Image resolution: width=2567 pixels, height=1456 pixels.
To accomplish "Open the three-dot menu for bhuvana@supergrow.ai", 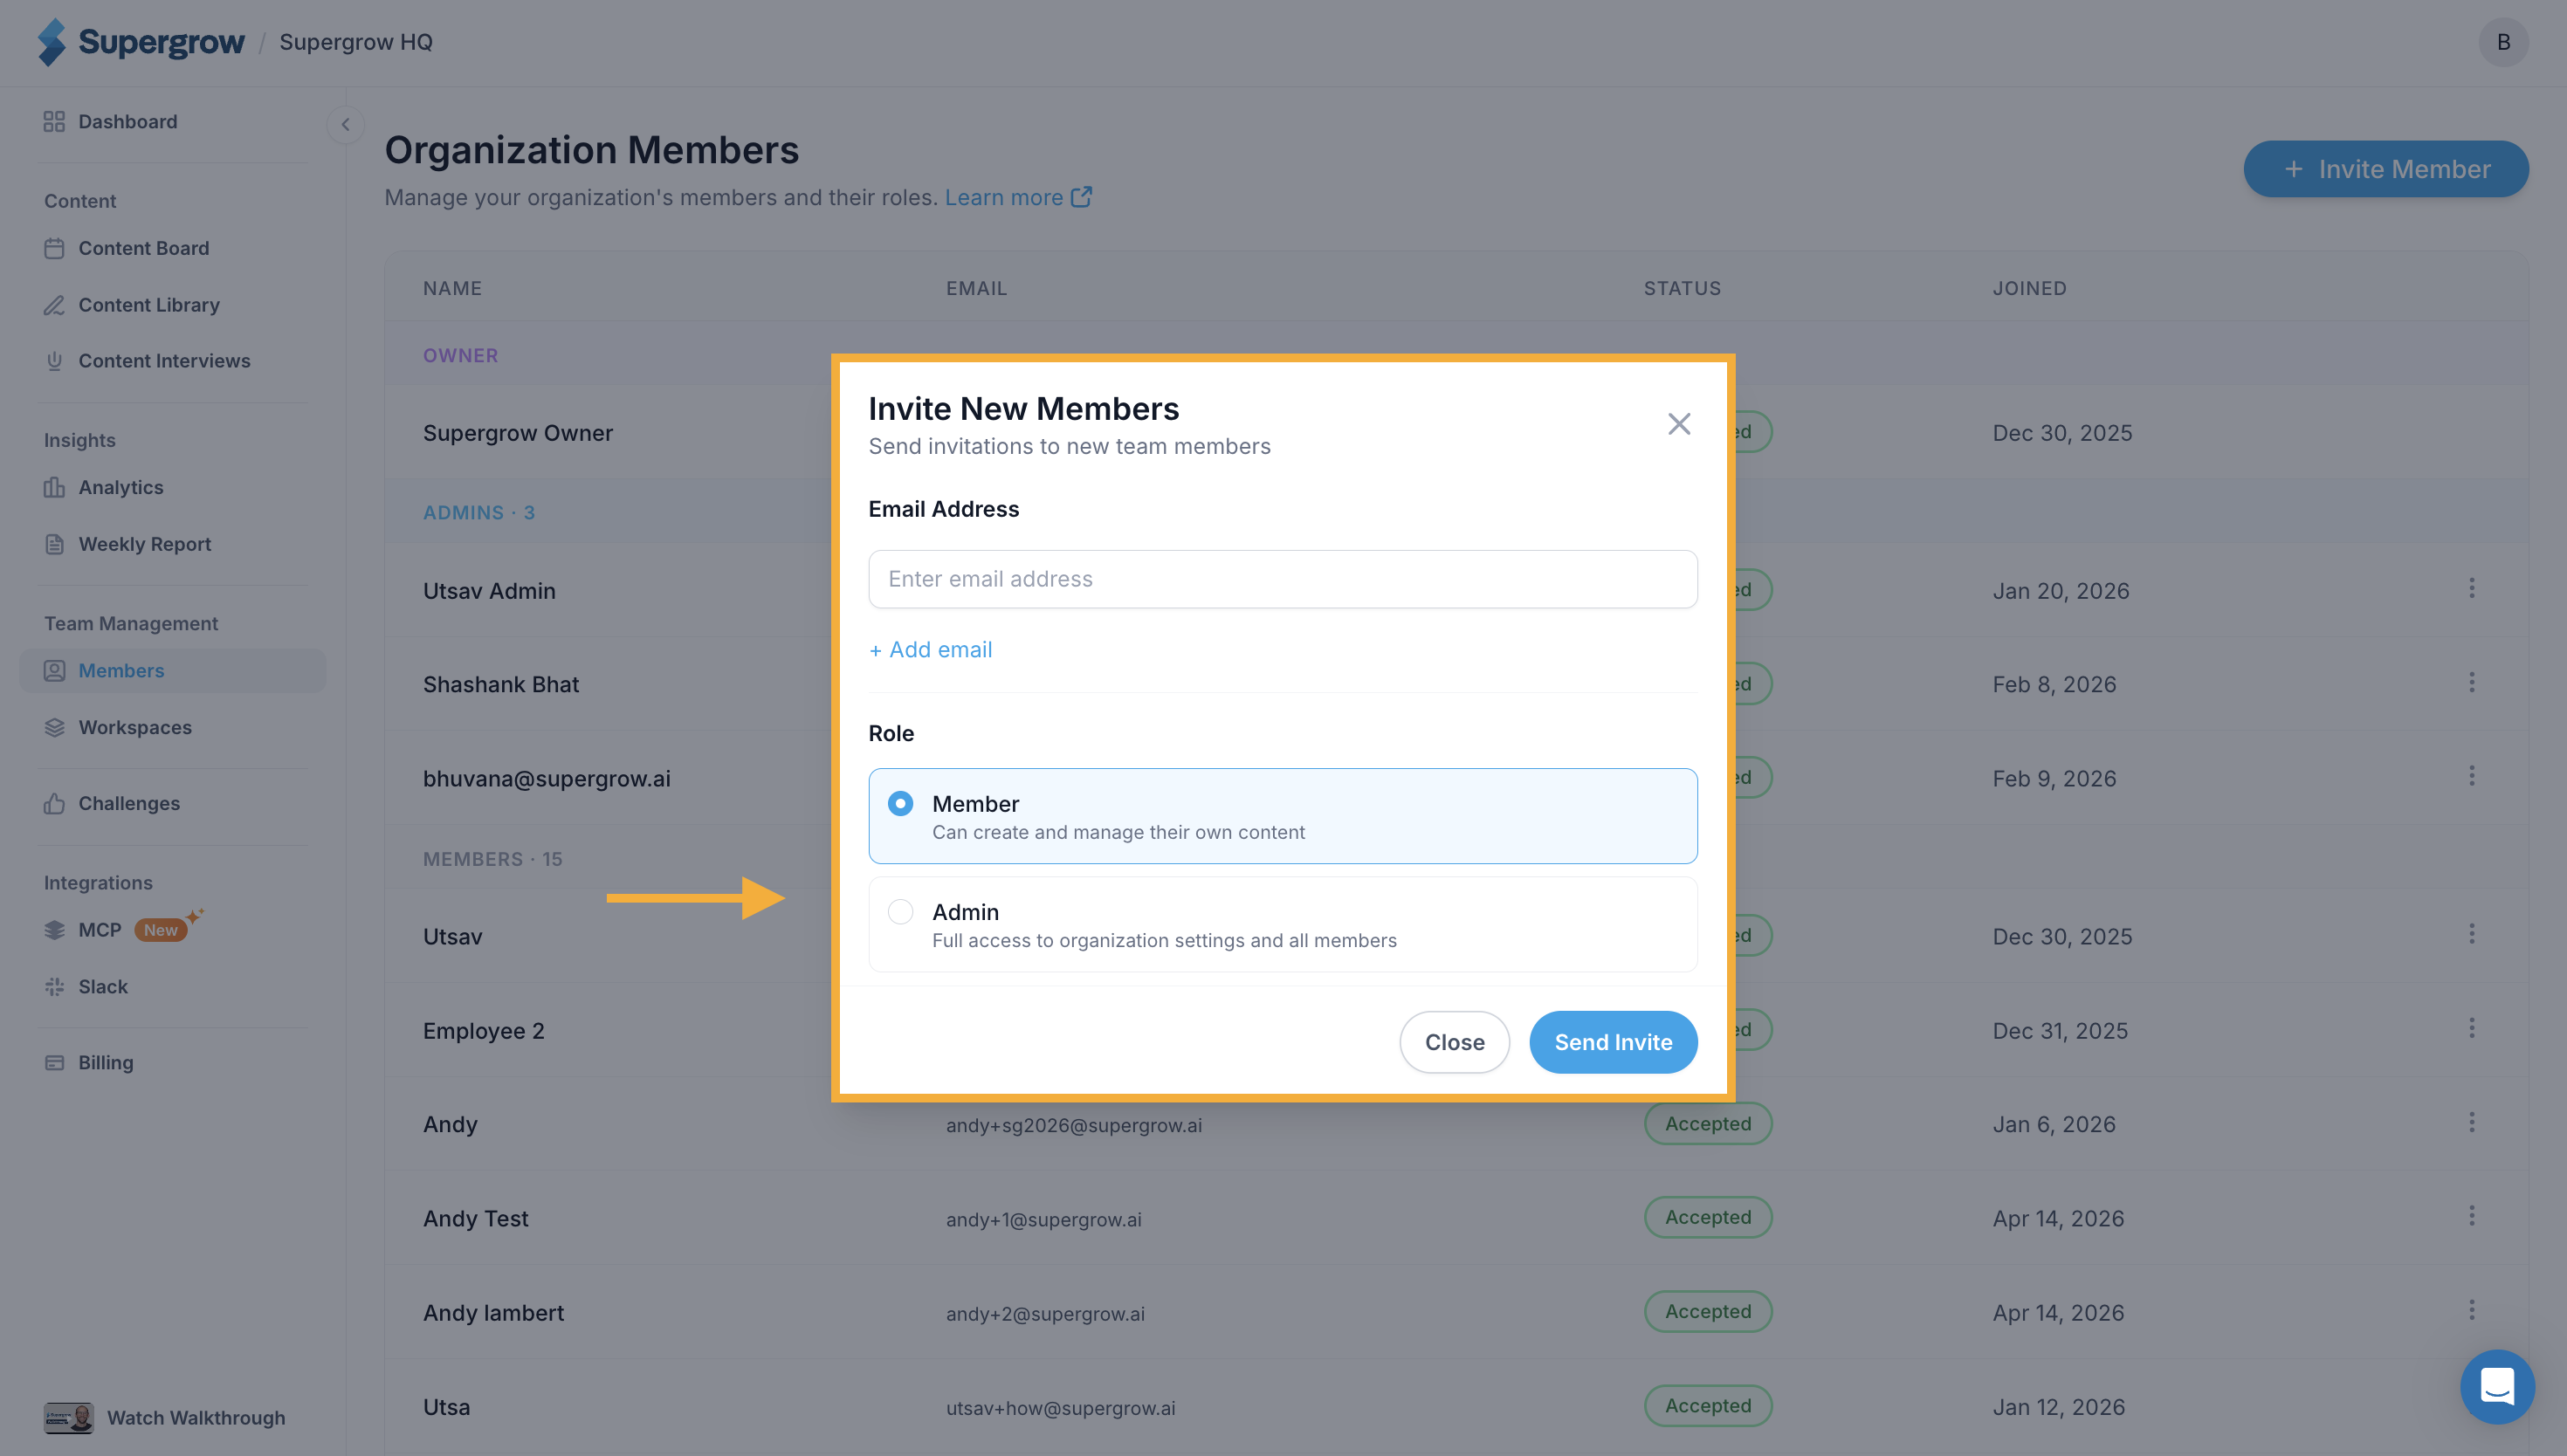I will point(2472,776).
